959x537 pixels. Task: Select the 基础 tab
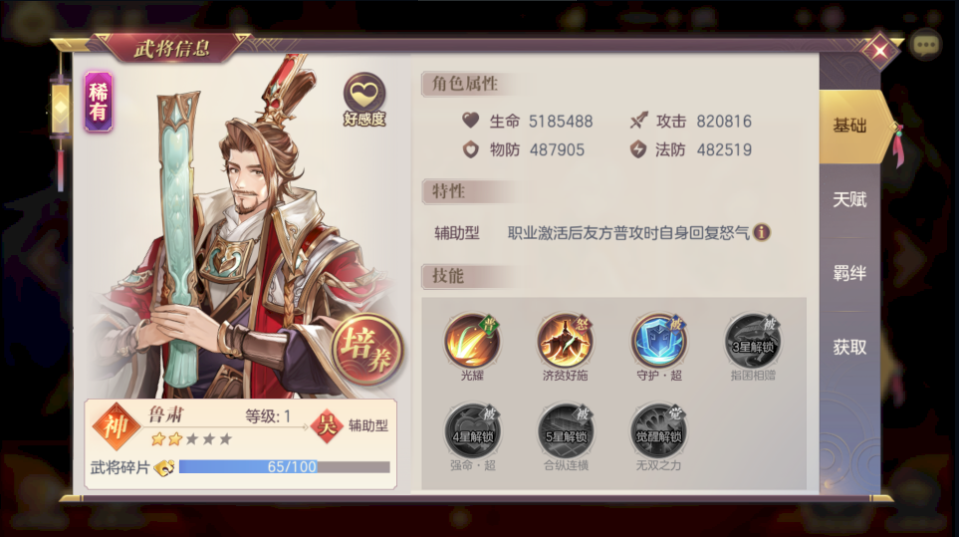pyautogui.click(x=853, y=126)
